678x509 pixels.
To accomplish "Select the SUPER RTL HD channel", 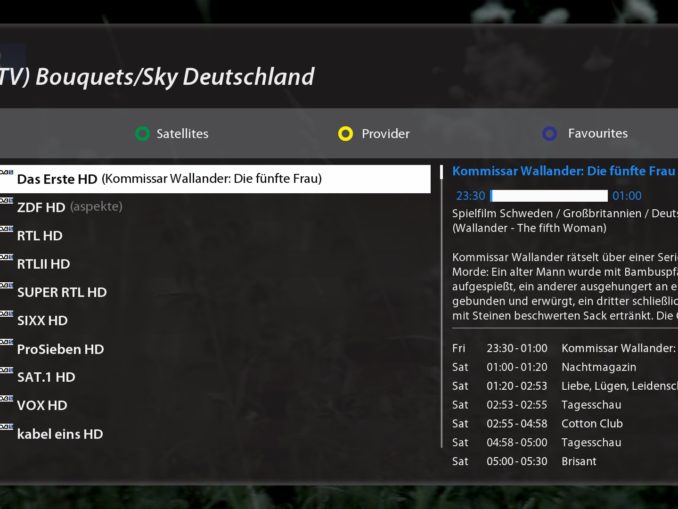I will coord(62,292).
